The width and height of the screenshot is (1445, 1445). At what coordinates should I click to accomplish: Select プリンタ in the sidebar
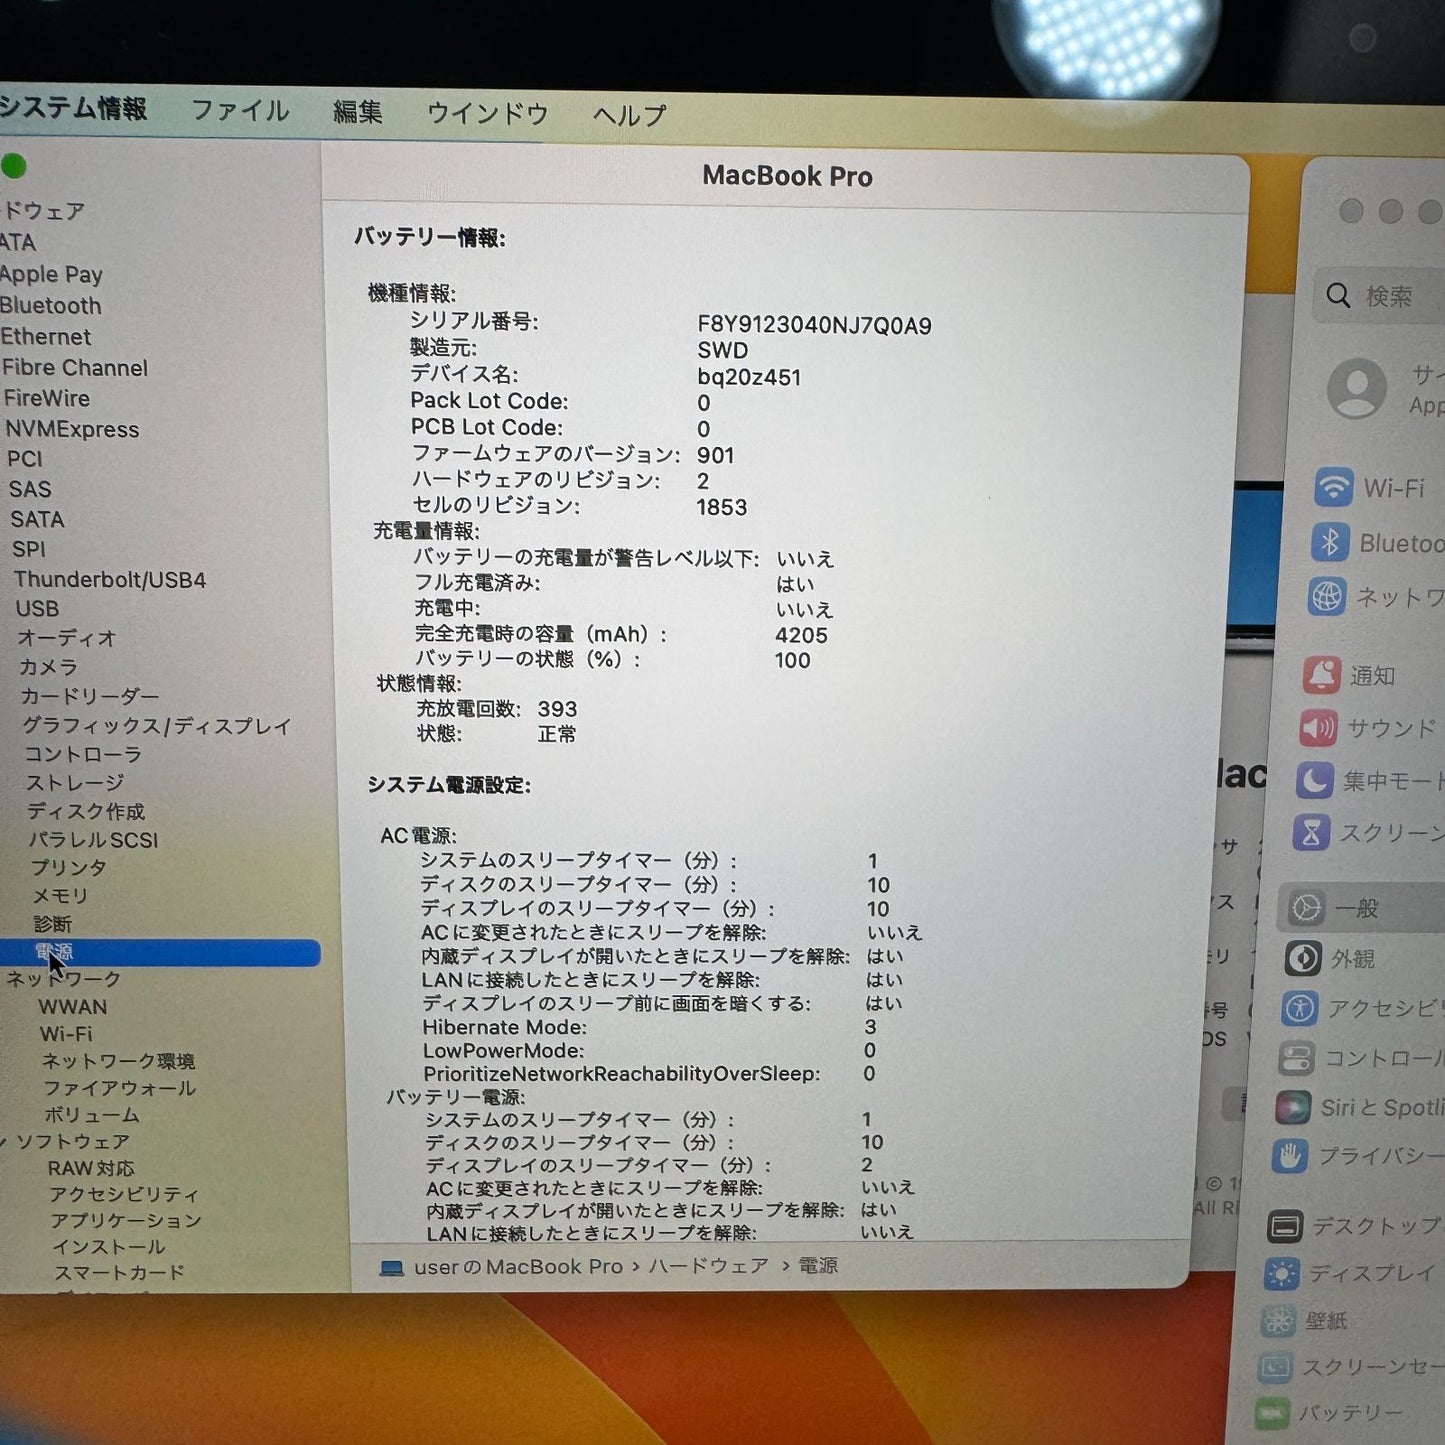[68, 867]
